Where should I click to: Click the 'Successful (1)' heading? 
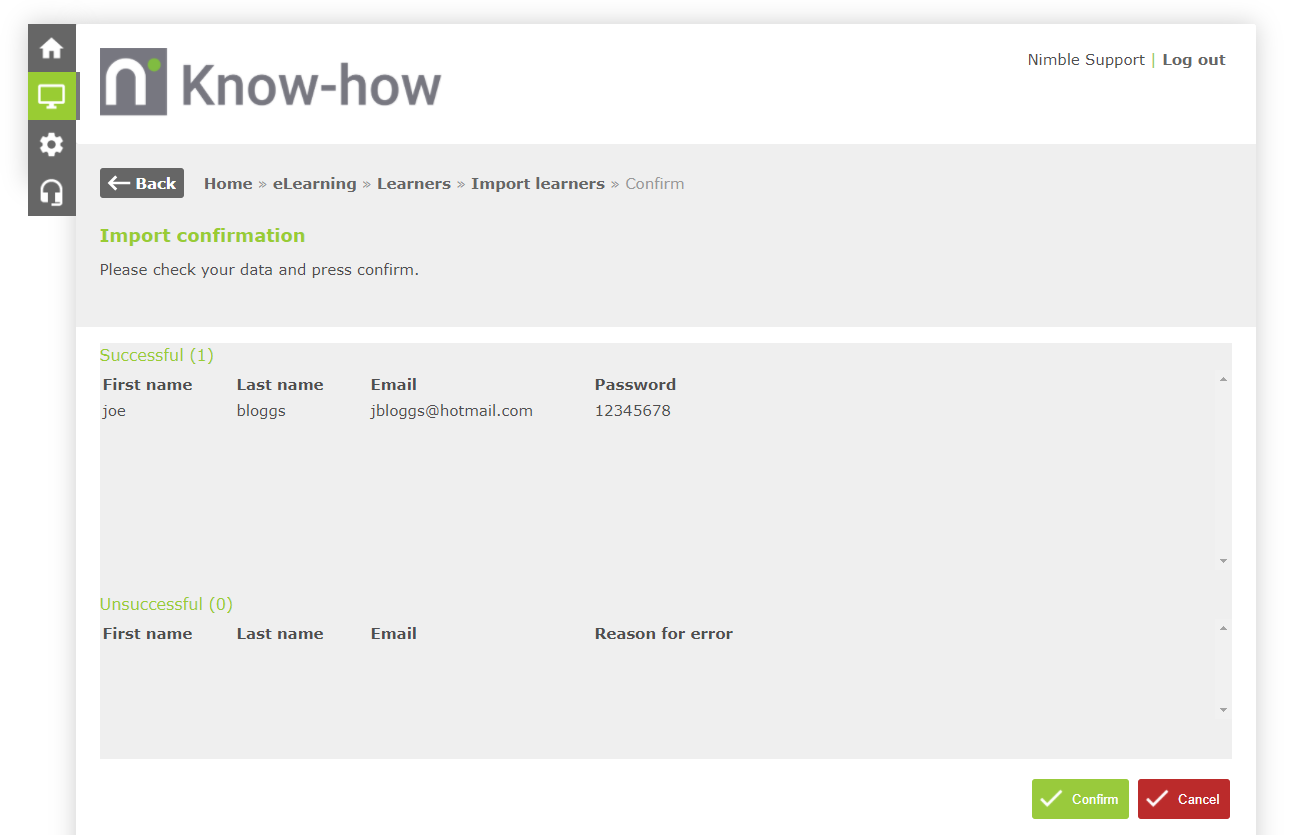point(157,355)
